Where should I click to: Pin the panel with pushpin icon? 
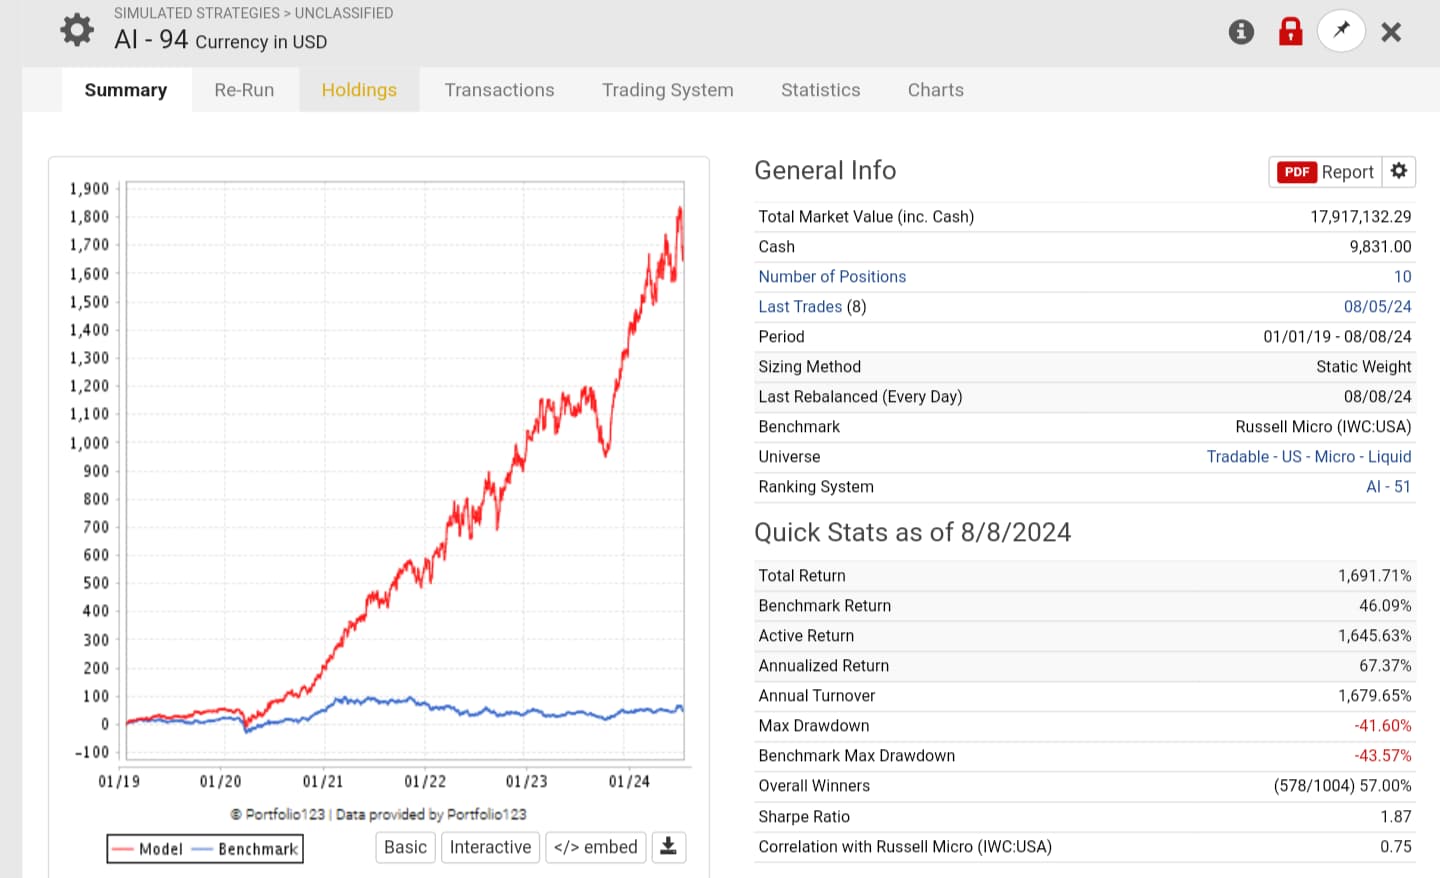1341,31
